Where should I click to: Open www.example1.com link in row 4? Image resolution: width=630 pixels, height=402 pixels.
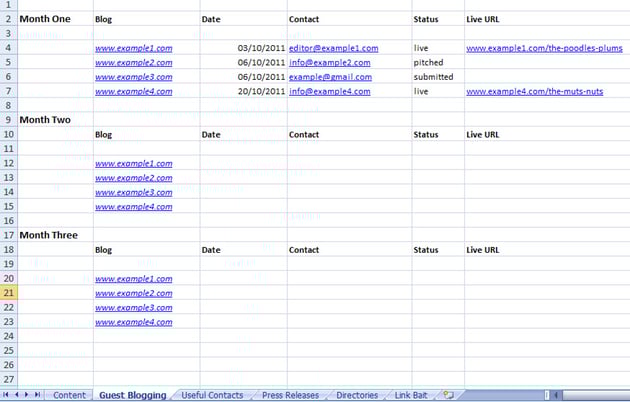pyautogui.click(x=134, y=48)
